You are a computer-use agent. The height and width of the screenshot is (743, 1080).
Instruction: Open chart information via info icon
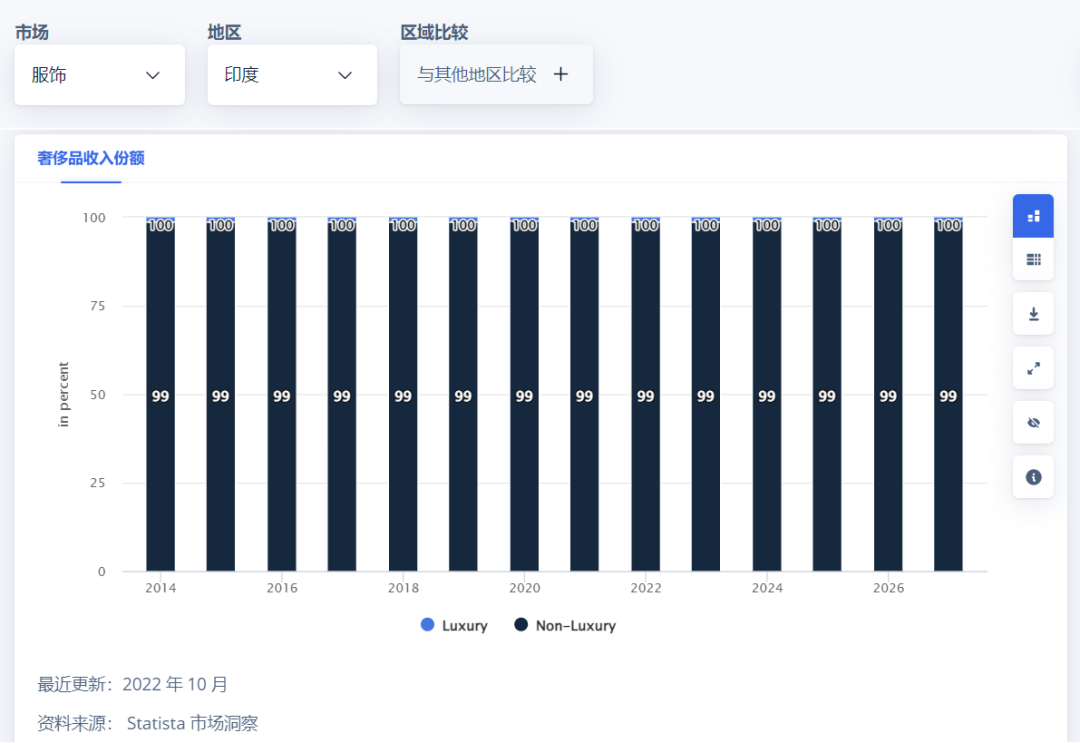coord(1032,477)
